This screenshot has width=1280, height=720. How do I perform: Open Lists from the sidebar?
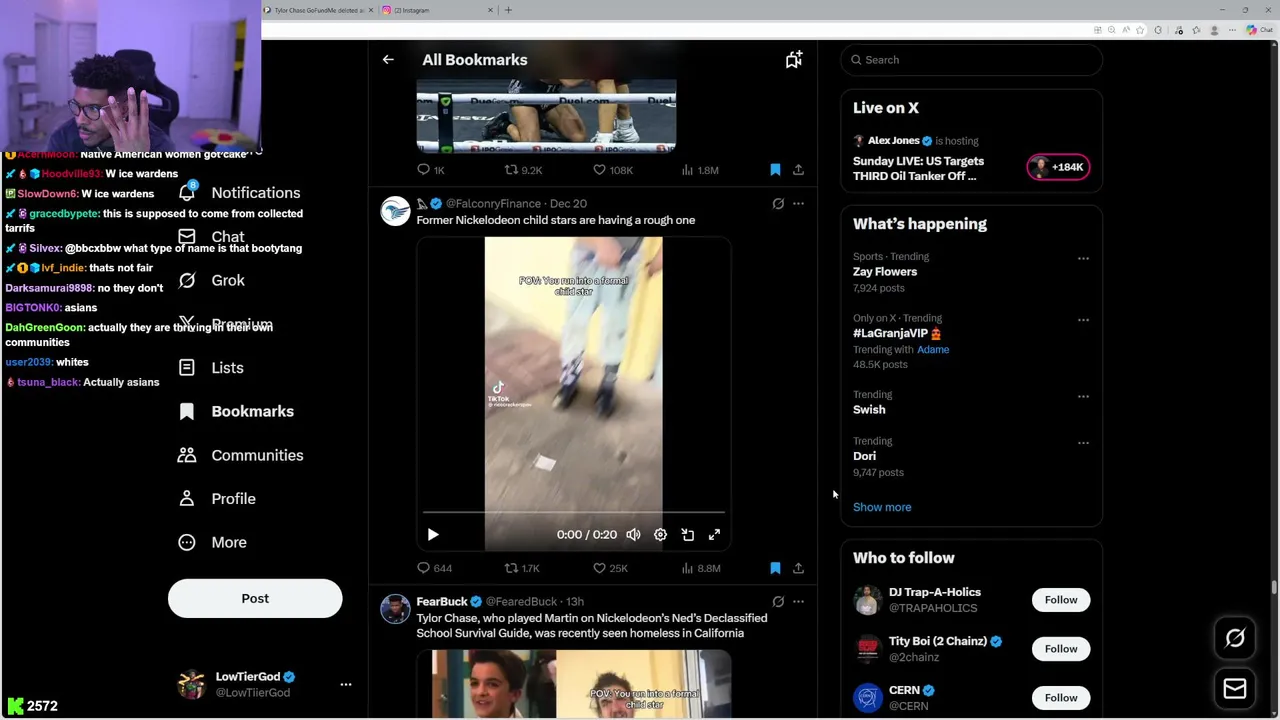pos(211,368)
